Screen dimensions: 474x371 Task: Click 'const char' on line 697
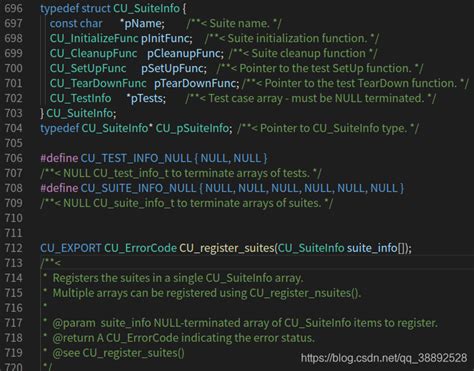coord(76,23)
